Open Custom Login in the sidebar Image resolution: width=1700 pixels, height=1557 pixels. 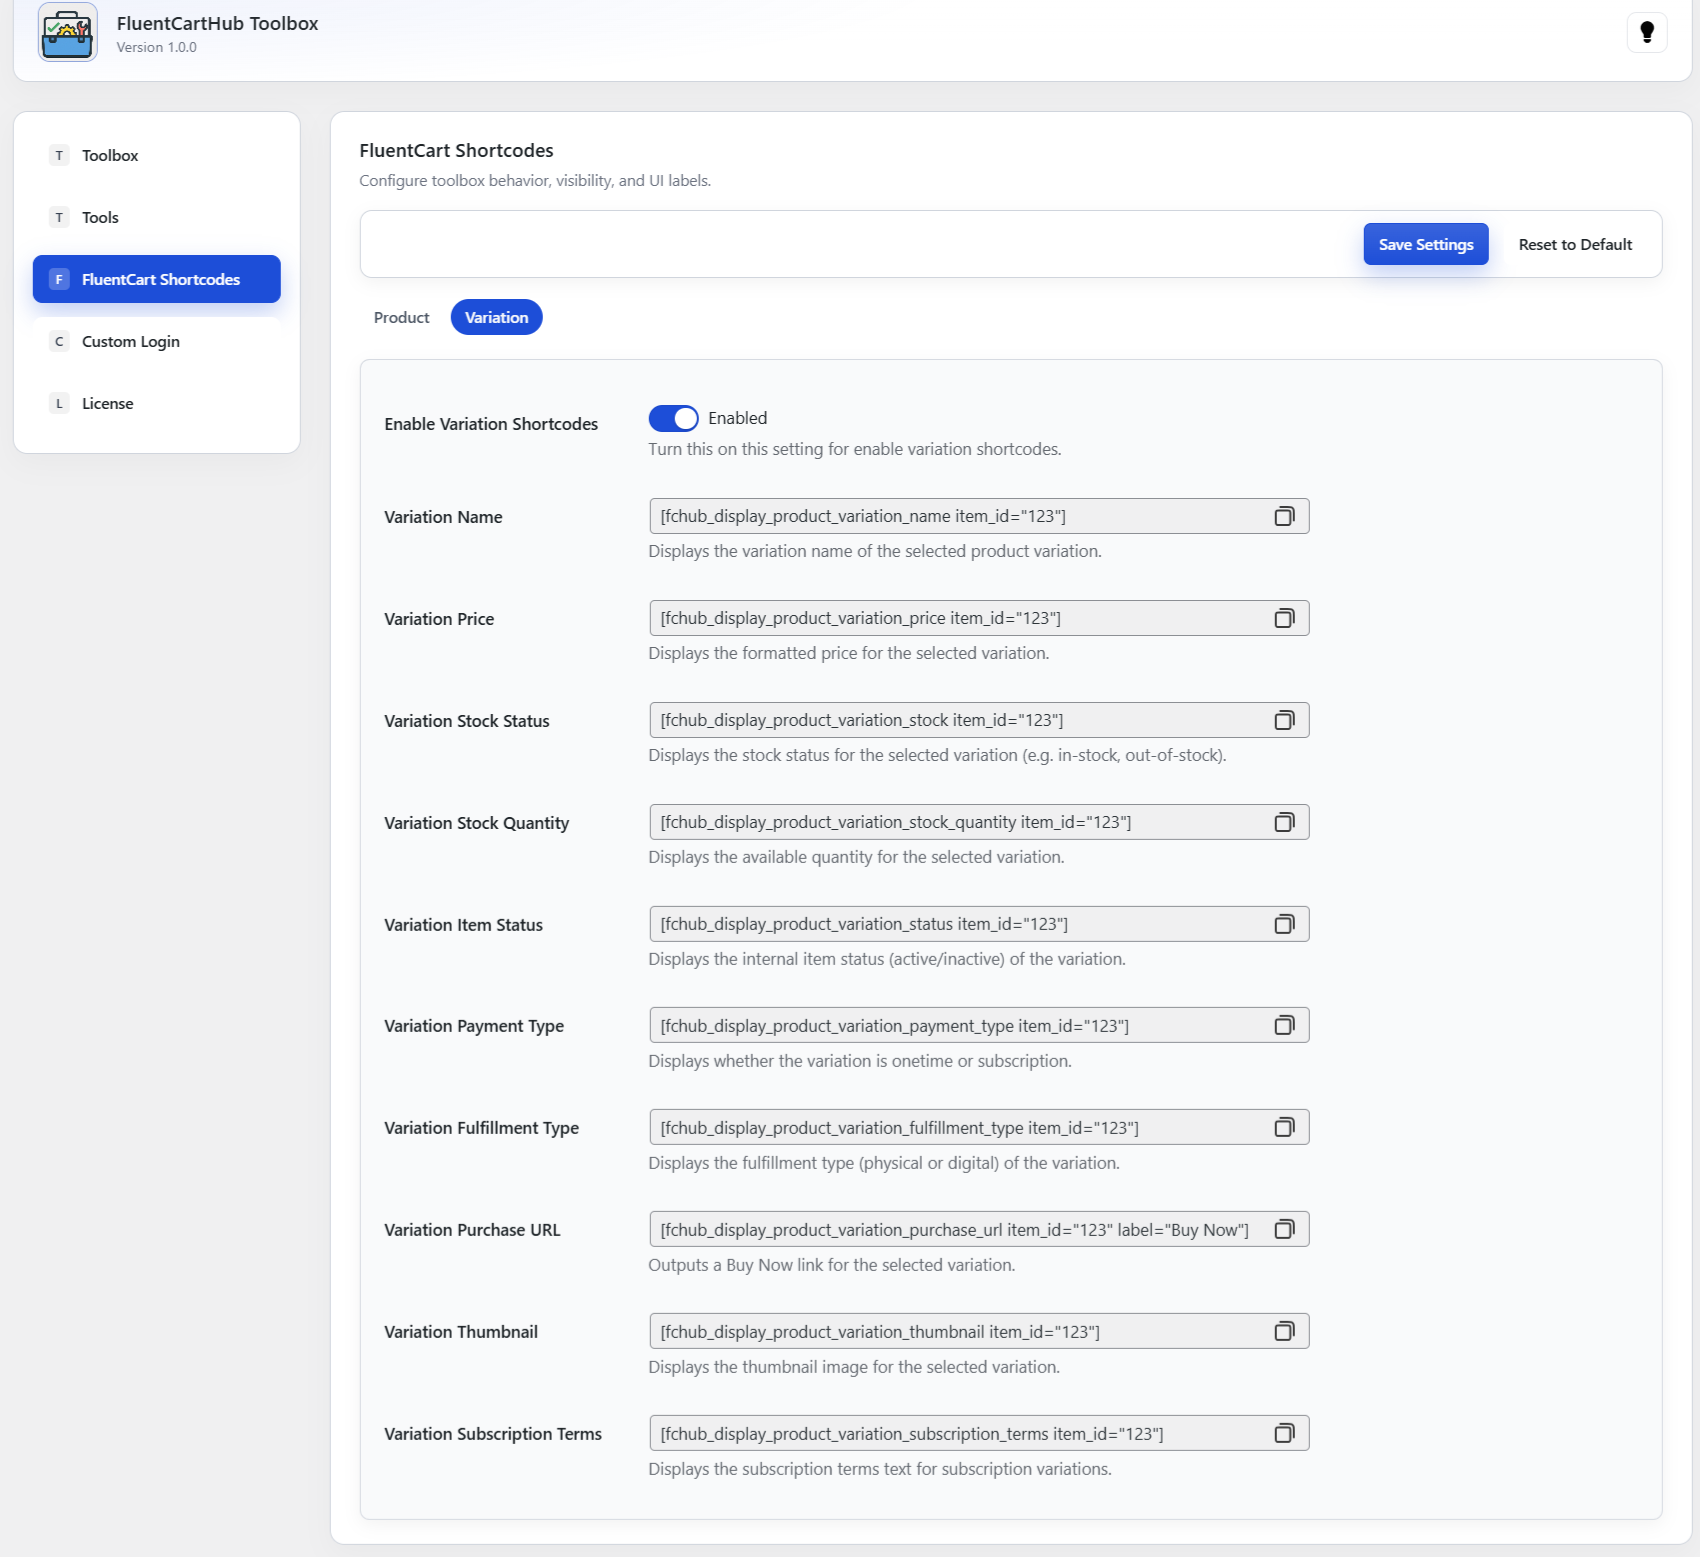131,341
